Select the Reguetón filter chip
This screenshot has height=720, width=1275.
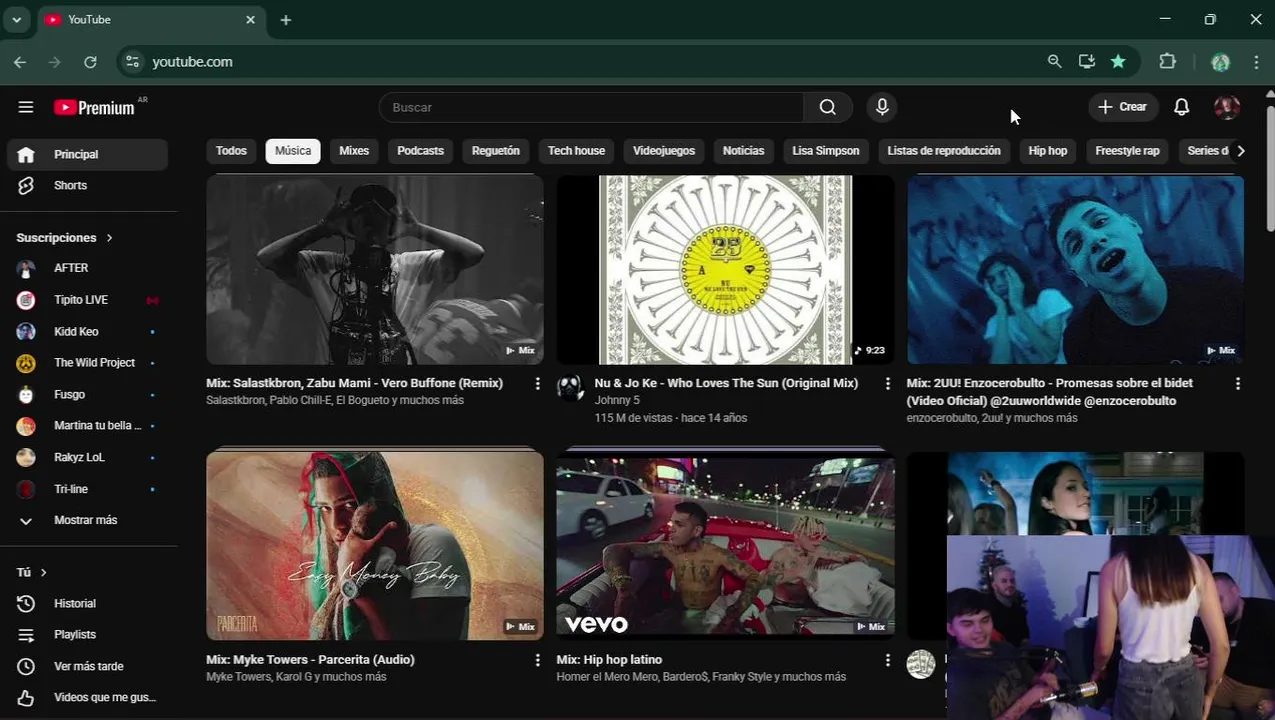tap(496, 151)
